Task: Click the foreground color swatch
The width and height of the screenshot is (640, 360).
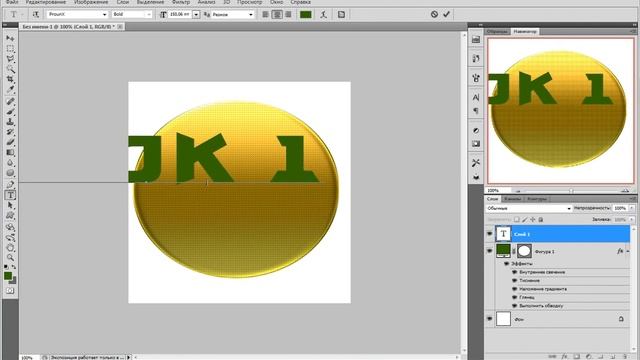Action: point(8,276)
